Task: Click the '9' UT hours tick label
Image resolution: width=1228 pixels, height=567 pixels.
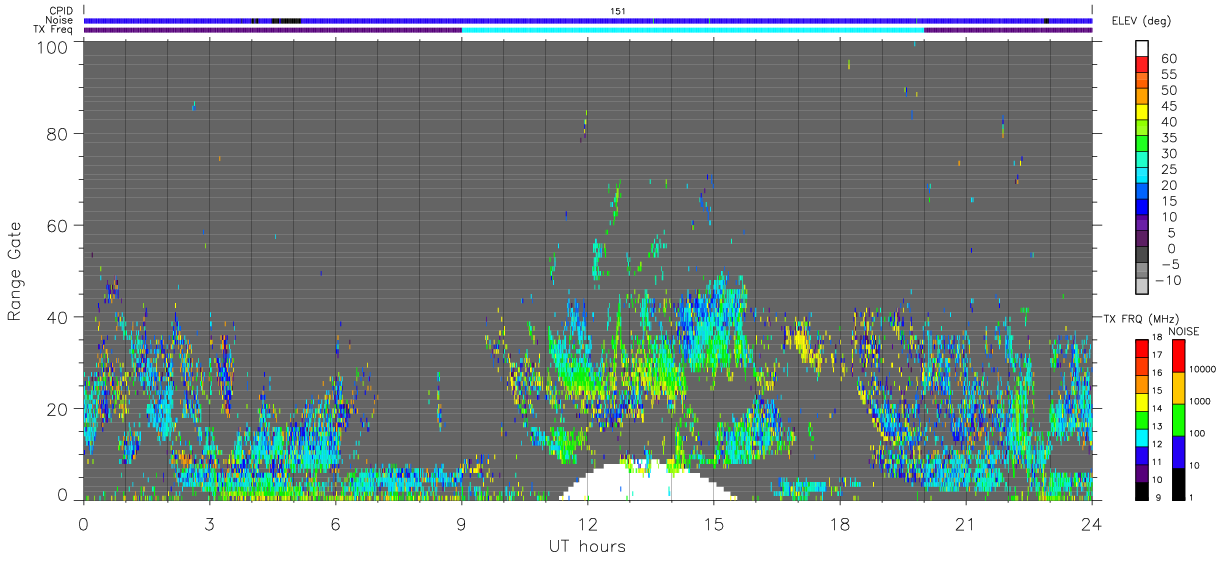Action: click(x=462, y=524)
